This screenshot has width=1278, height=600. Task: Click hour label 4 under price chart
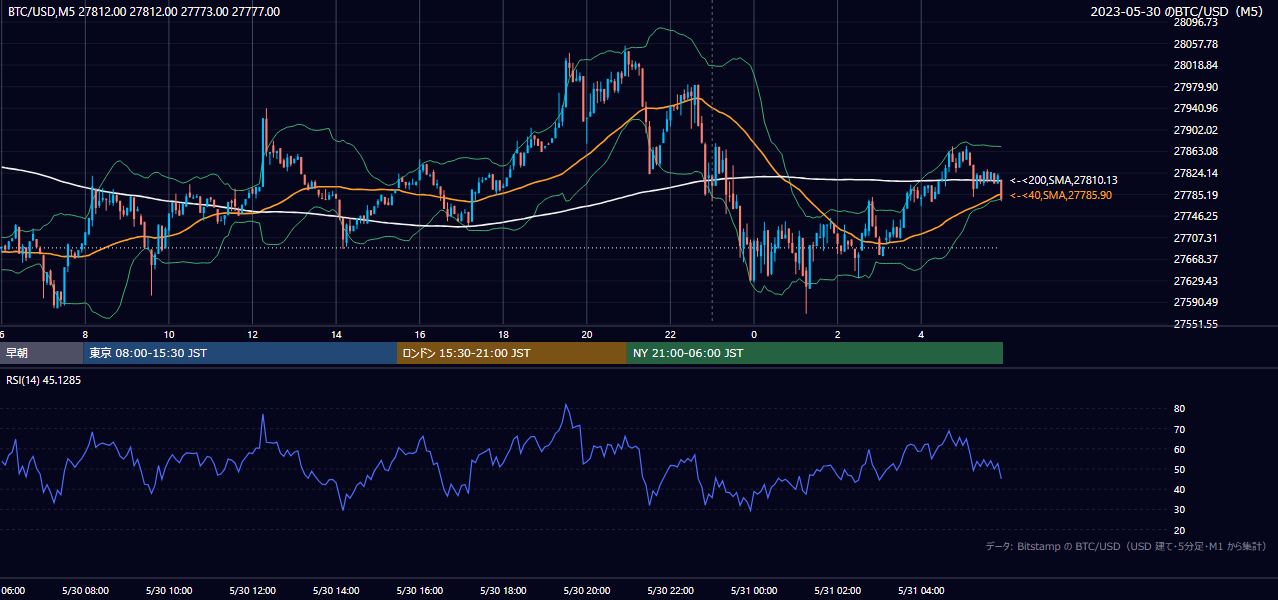pos(921,335)
